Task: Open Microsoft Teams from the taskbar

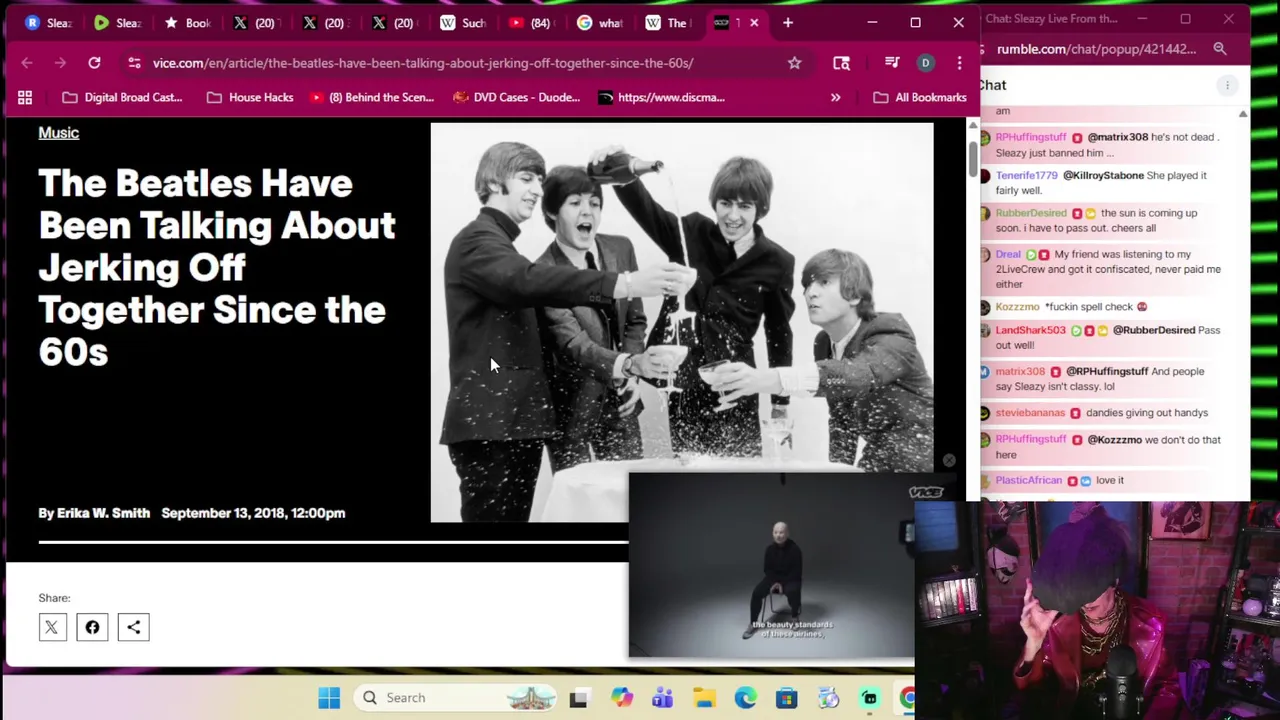Action: tap(662, 698)
